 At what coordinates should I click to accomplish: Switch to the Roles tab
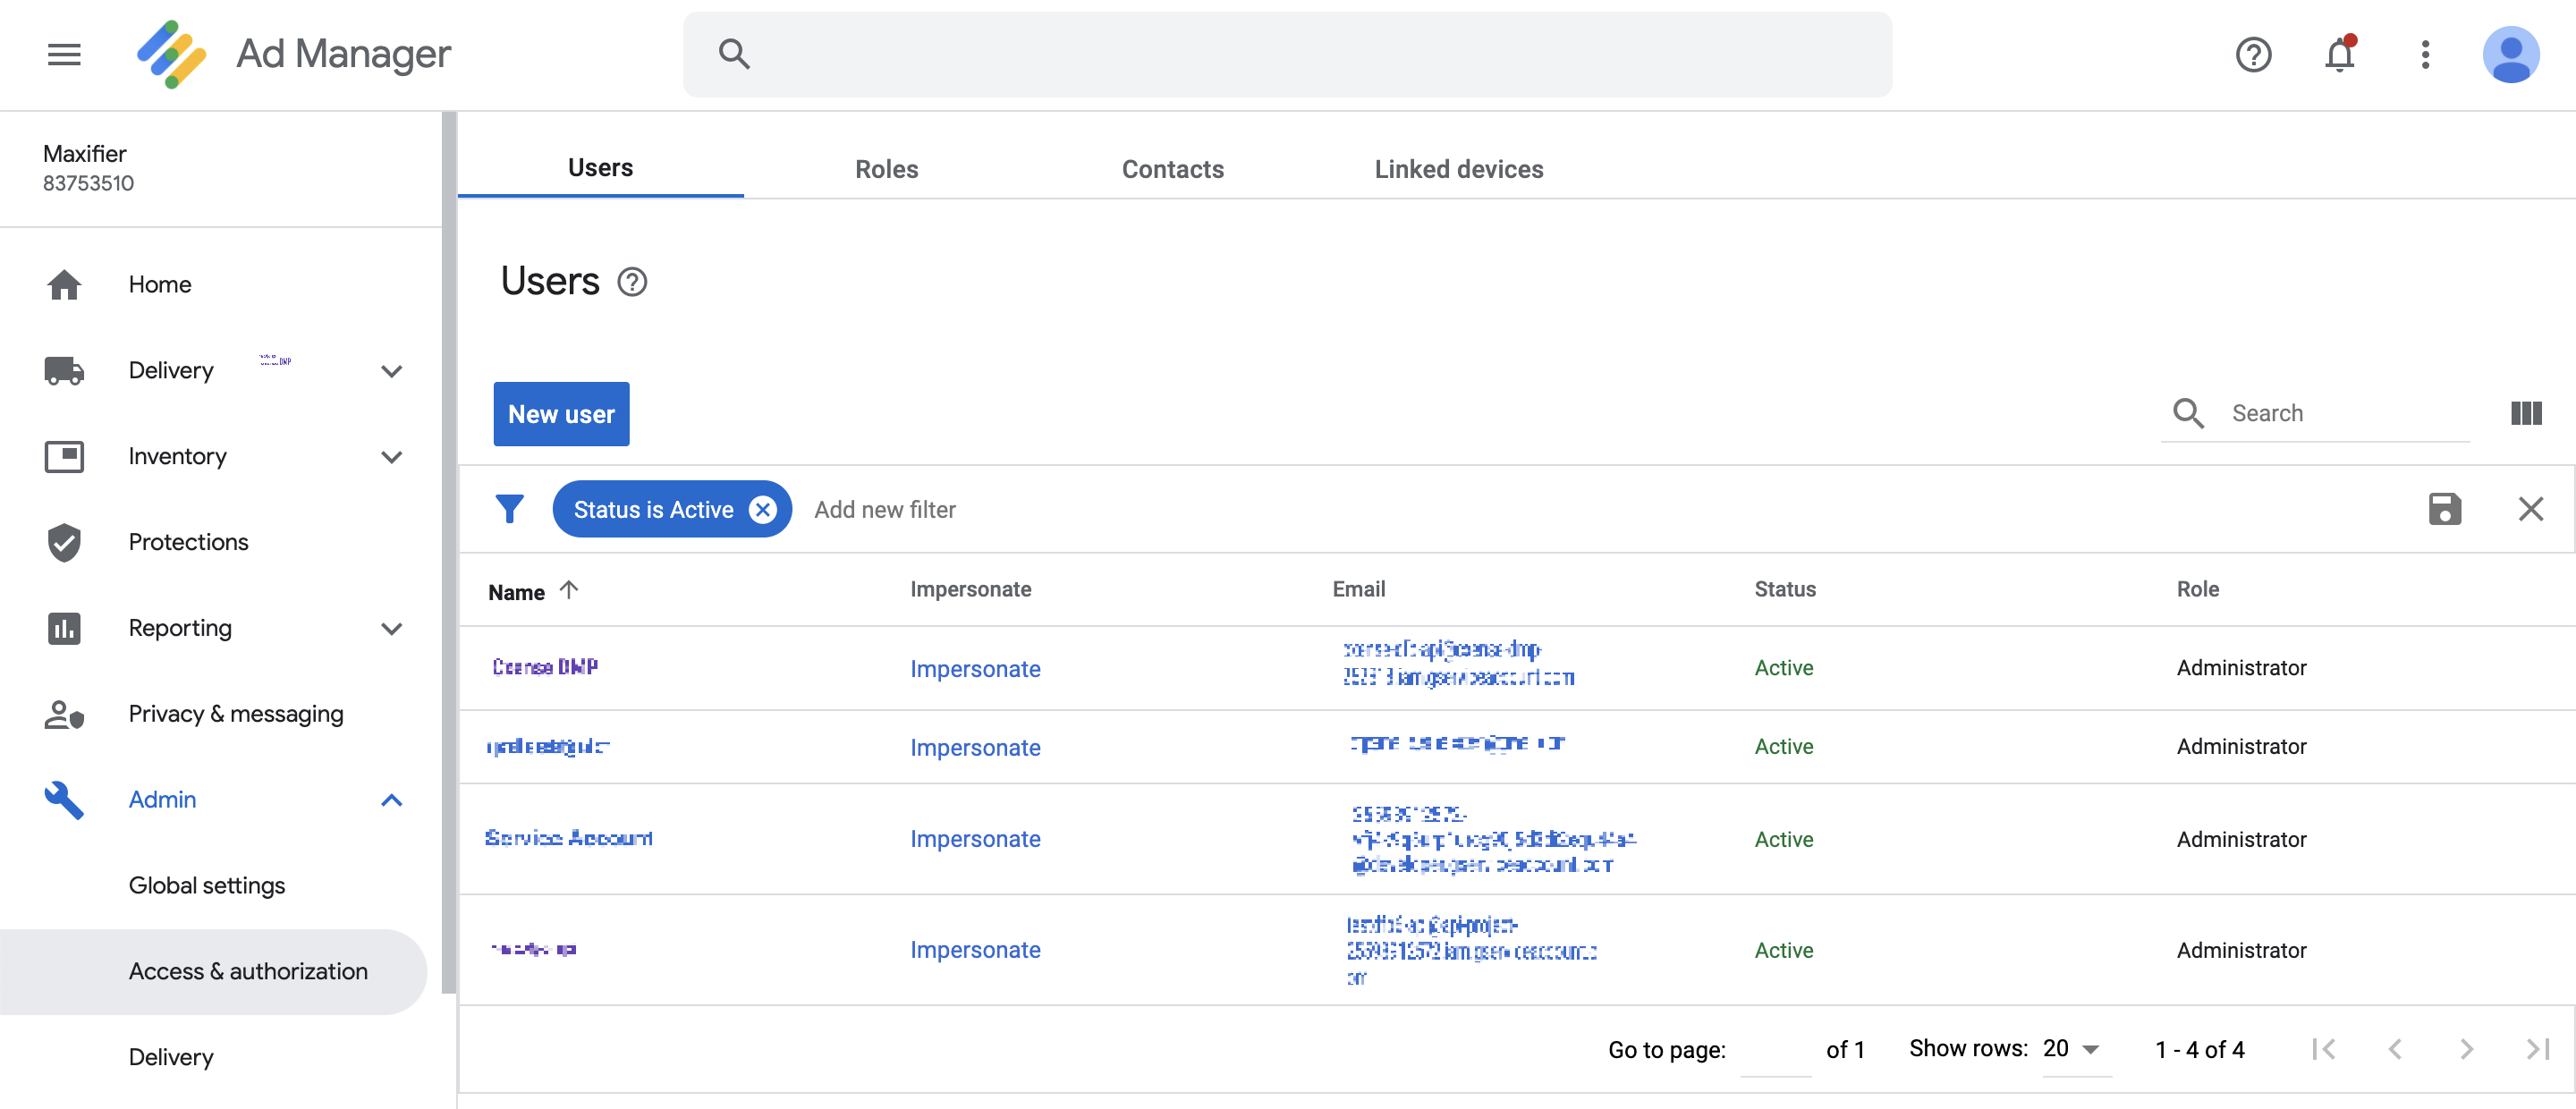click(886, 169)
